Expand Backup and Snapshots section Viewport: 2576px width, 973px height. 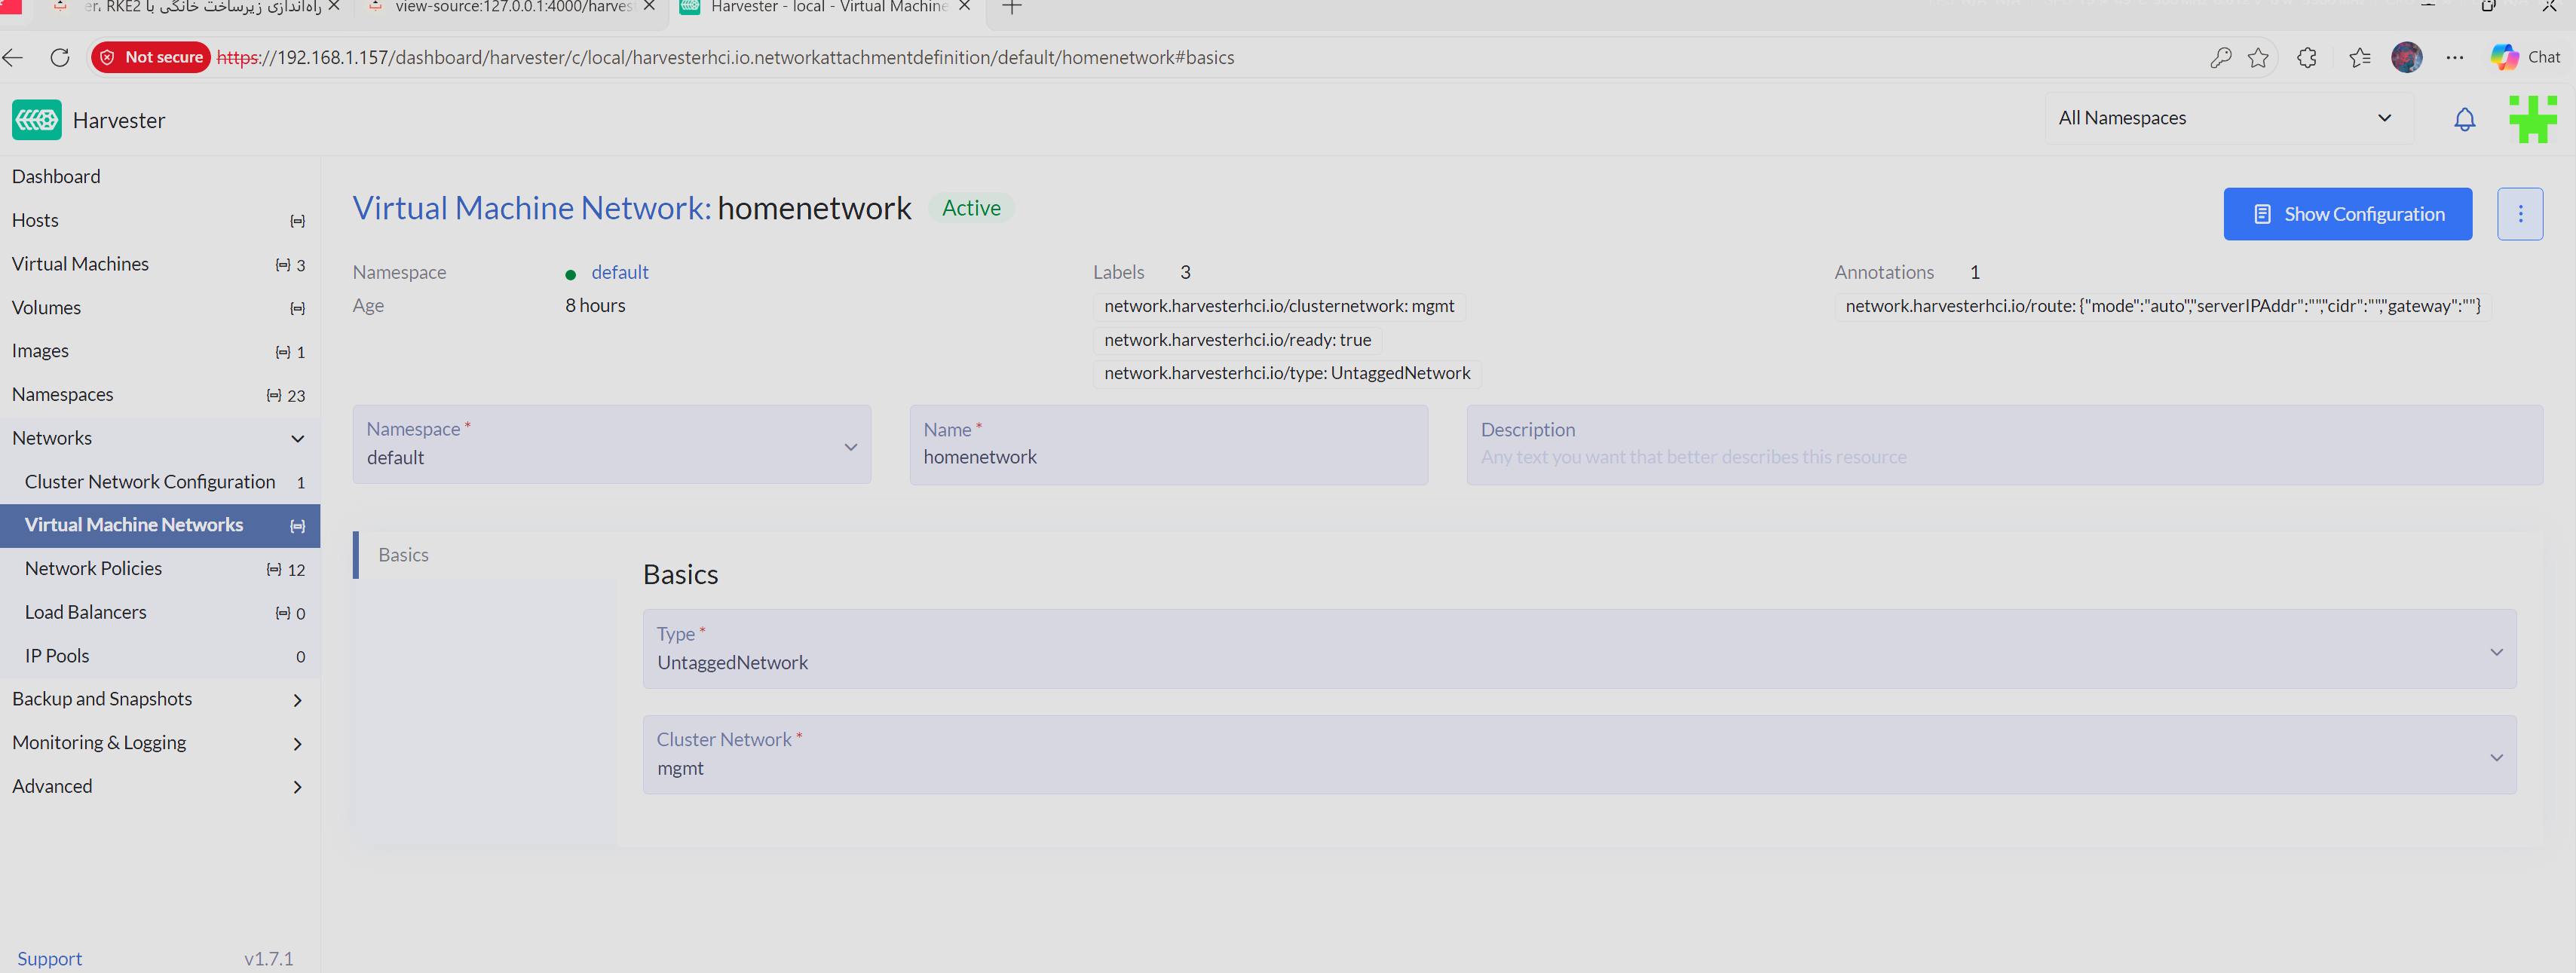click(x=297, y=700)
